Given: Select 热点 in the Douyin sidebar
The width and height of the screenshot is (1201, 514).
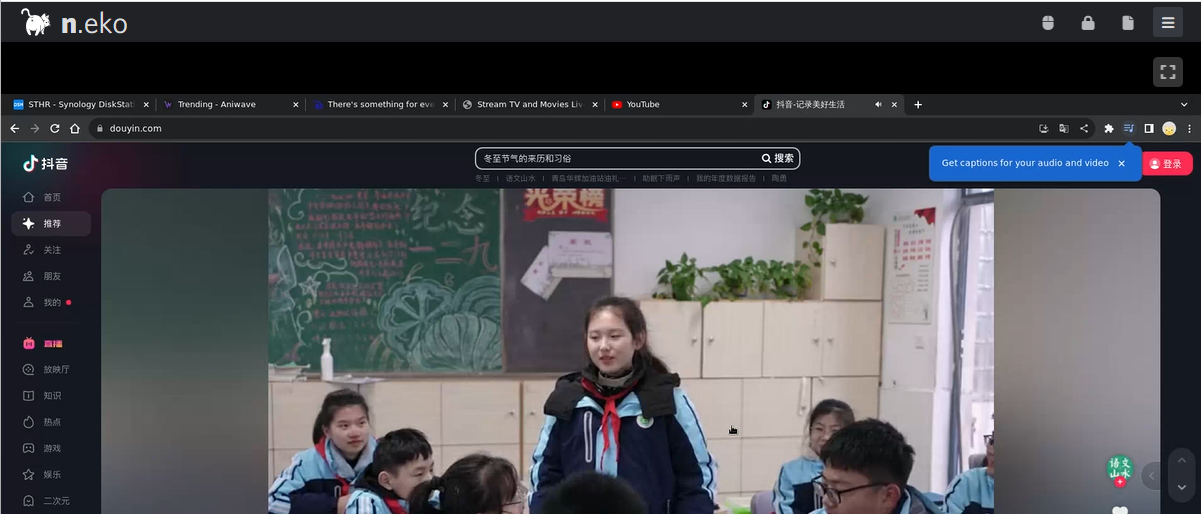Looking at the screenshot, I should pyautogui.click(x=52, y=422).
